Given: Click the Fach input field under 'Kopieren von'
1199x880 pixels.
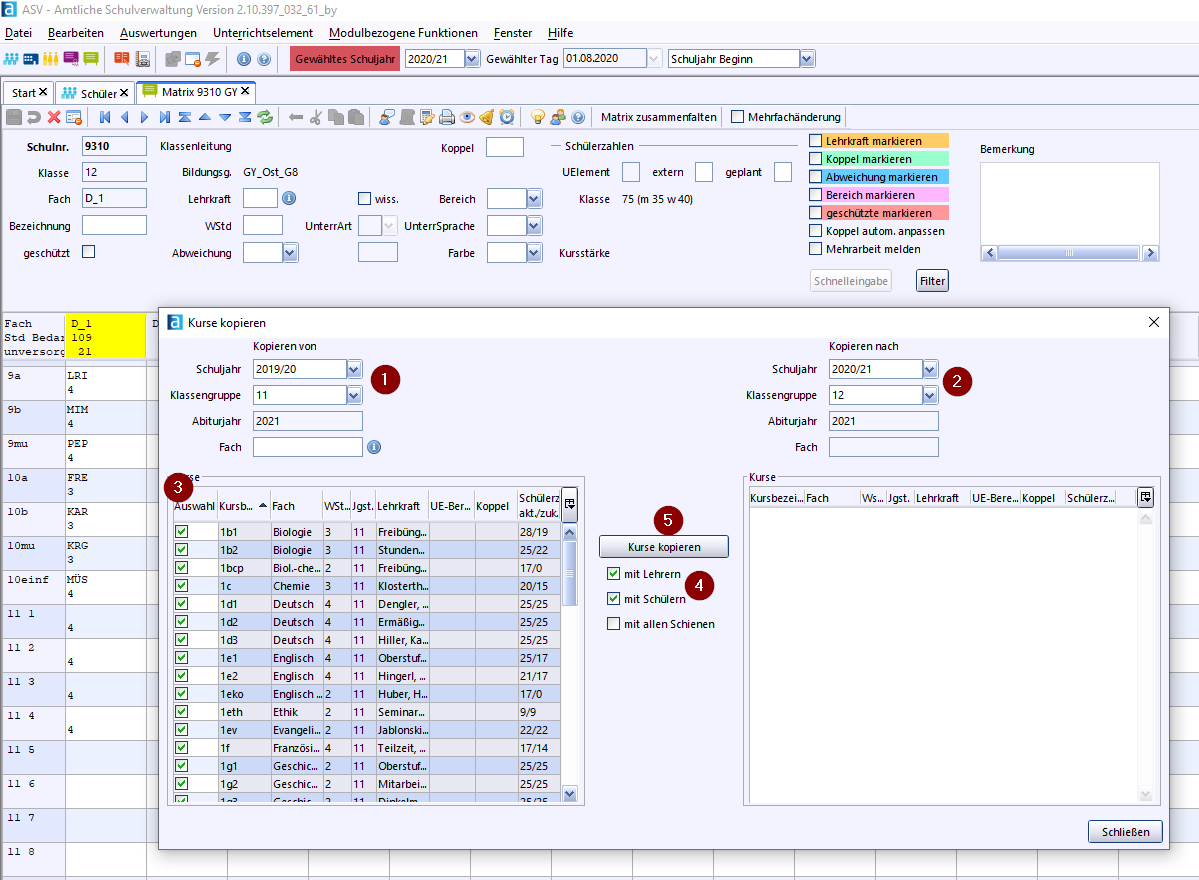Looking at the screenshot, I should tap(307, 447).
